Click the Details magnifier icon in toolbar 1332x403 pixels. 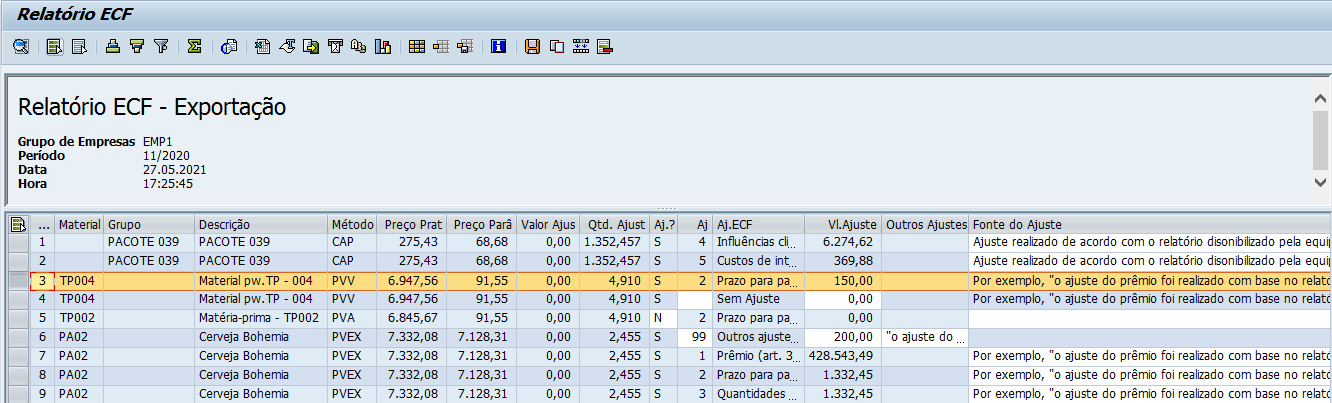pos(20,46)
